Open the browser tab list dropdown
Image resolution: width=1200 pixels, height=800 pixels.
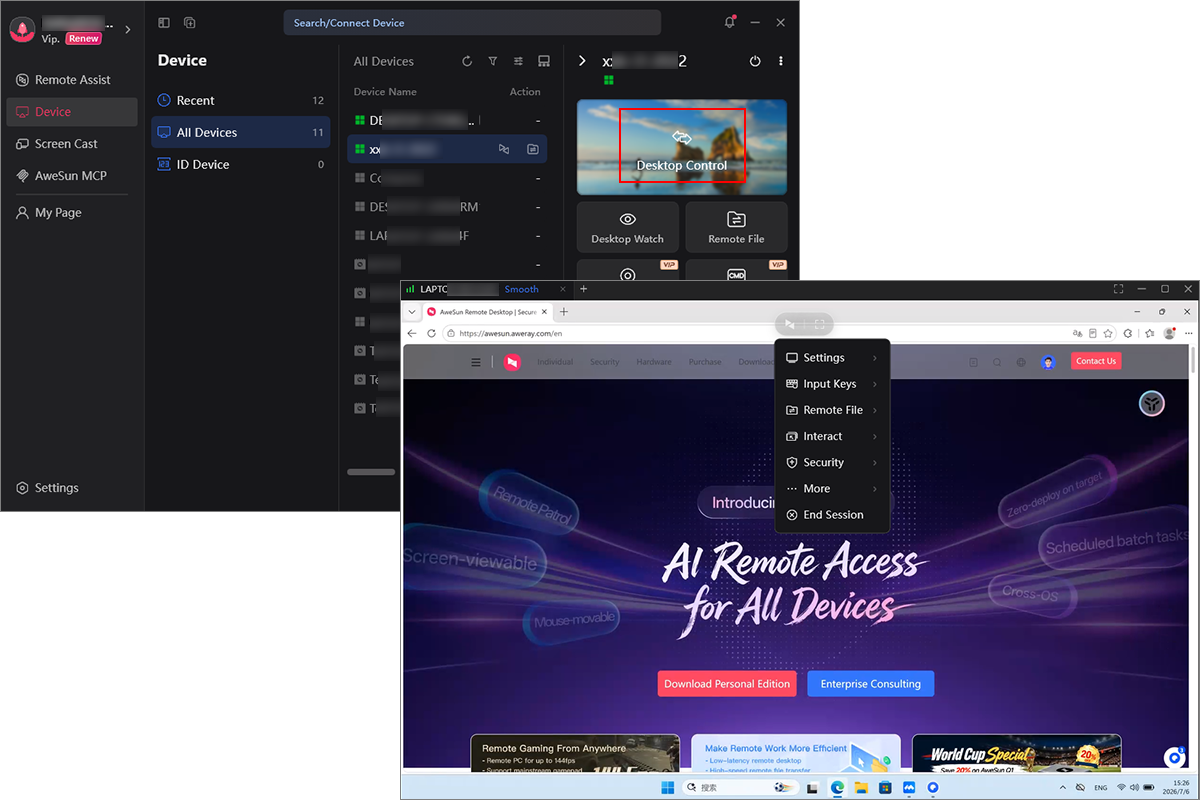tap(412, 312)
